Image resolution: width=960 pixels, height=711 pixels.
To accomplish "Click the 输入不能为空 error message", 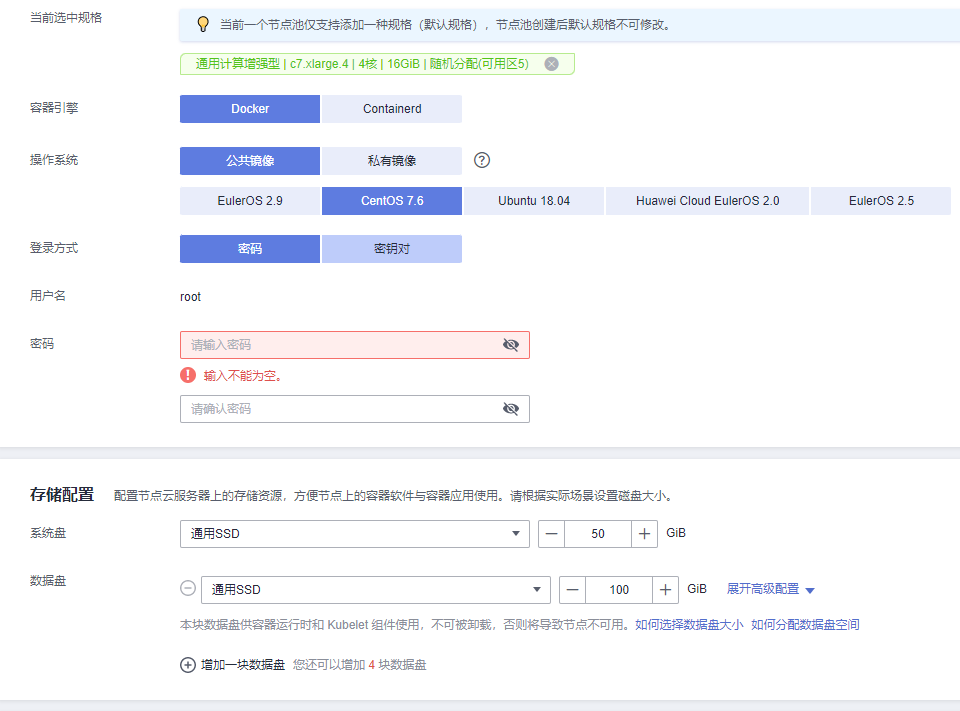I will coord(242,375).
